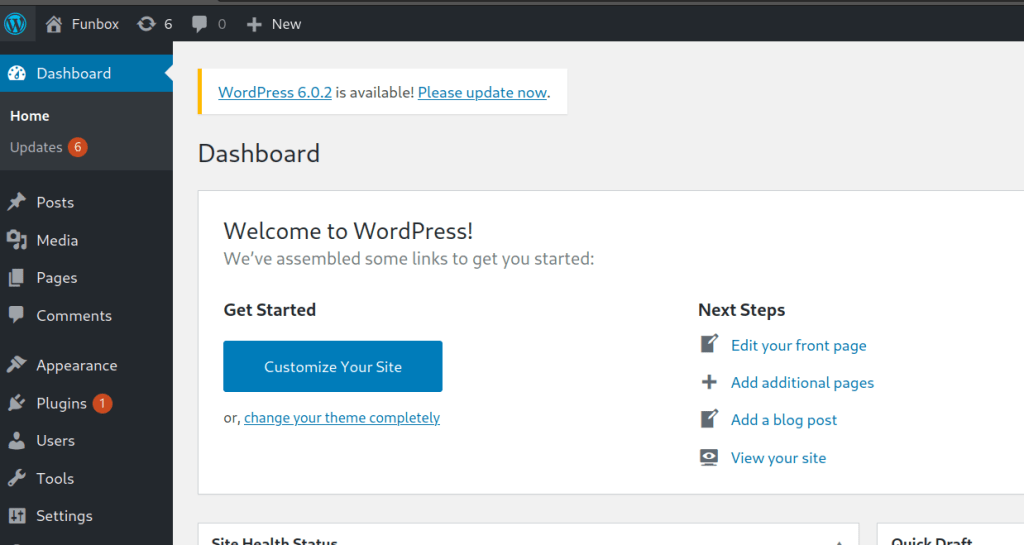The height and width of the screenshot is (545, 1024).
Task: Follow the WordPress 6.0.2 link
Action: click(x=274, y=92)
